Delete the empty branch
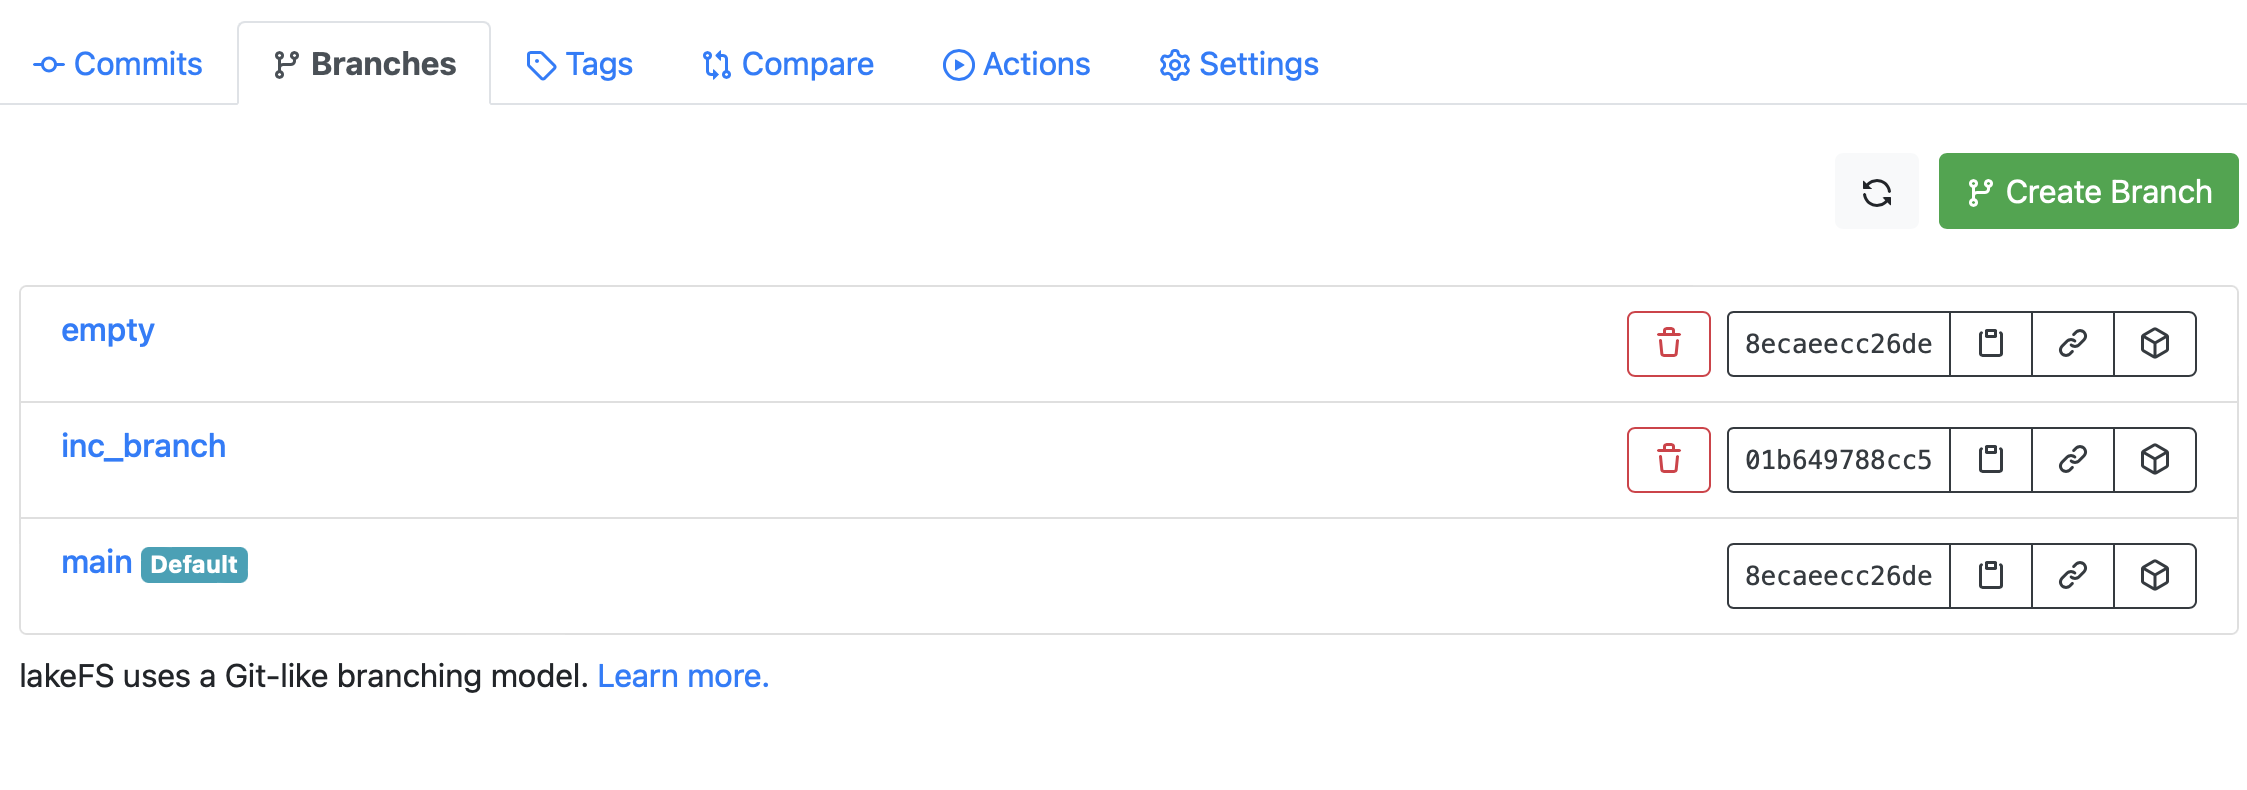 pyautogui.click(x=1668, y=344)
